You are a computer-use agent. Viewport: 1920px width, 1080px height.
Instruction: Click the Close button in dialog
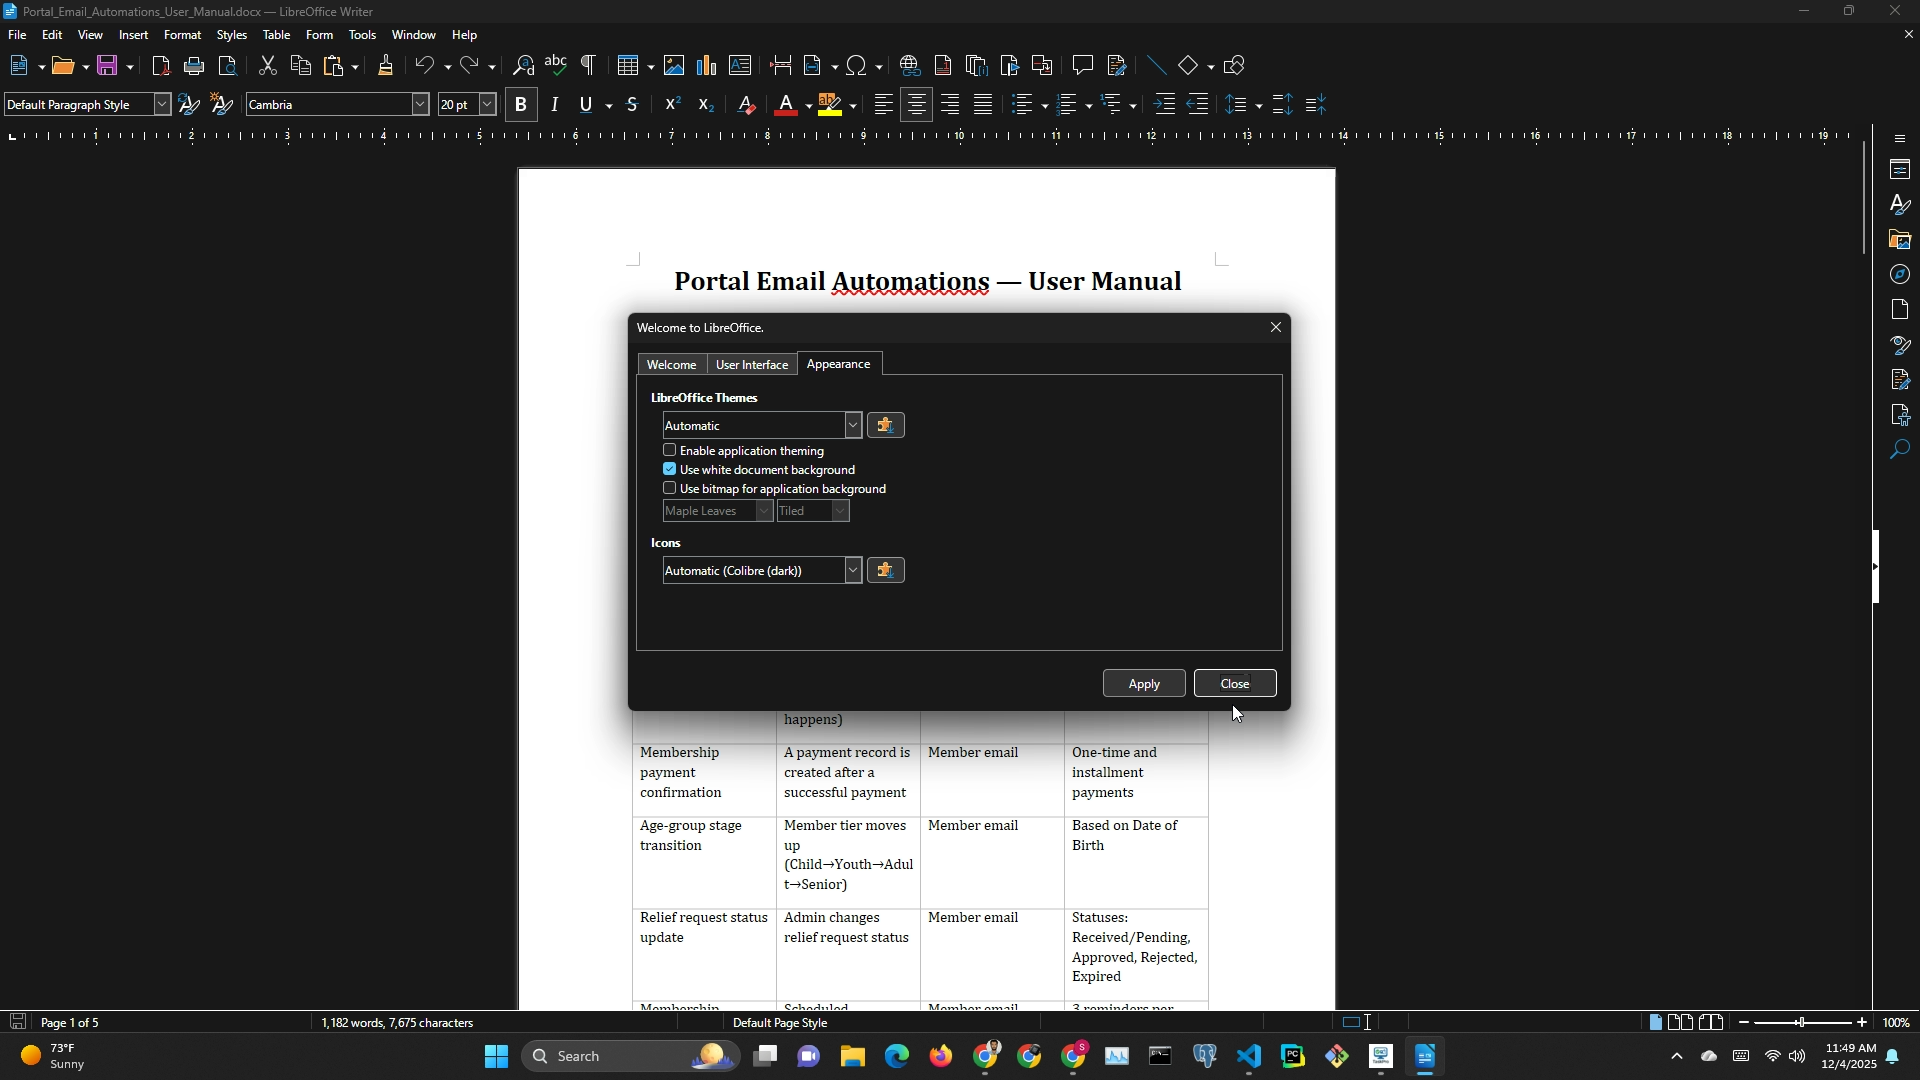pos(1235,684)
